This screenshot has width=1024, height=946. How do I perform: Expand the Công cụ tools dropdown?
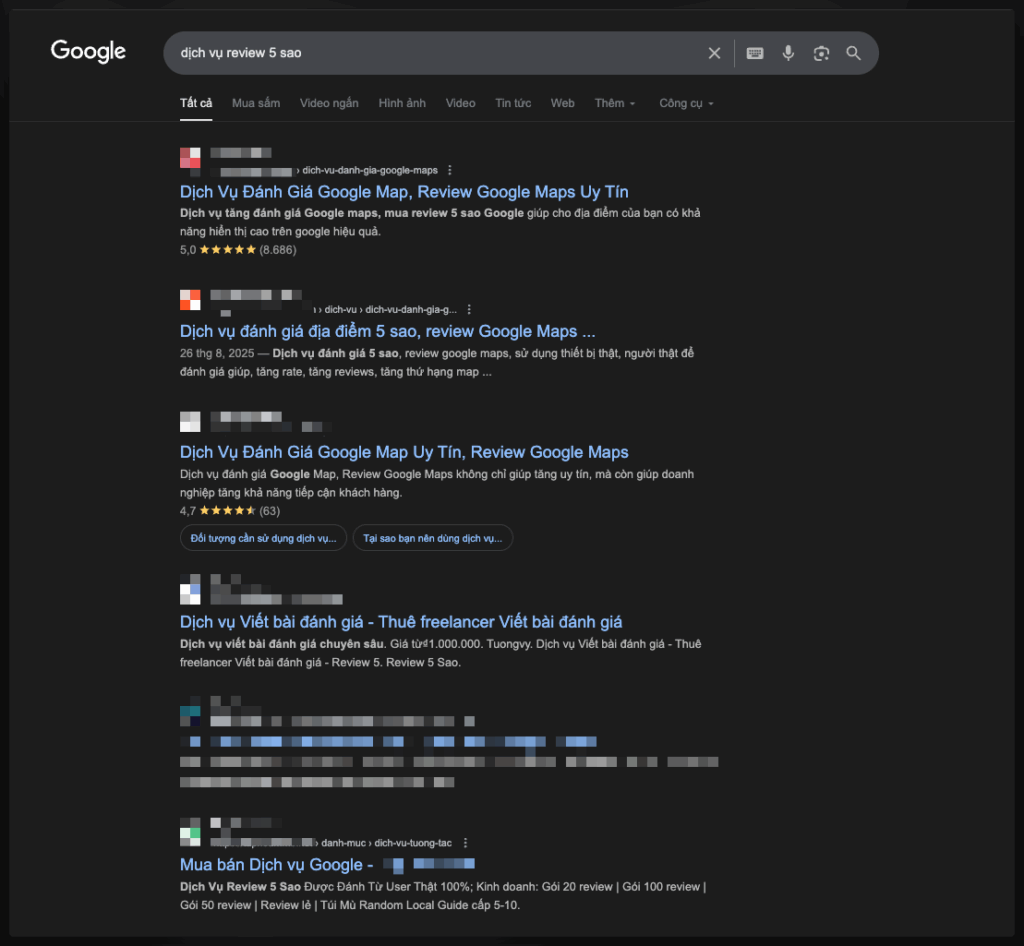coord(686,103)
